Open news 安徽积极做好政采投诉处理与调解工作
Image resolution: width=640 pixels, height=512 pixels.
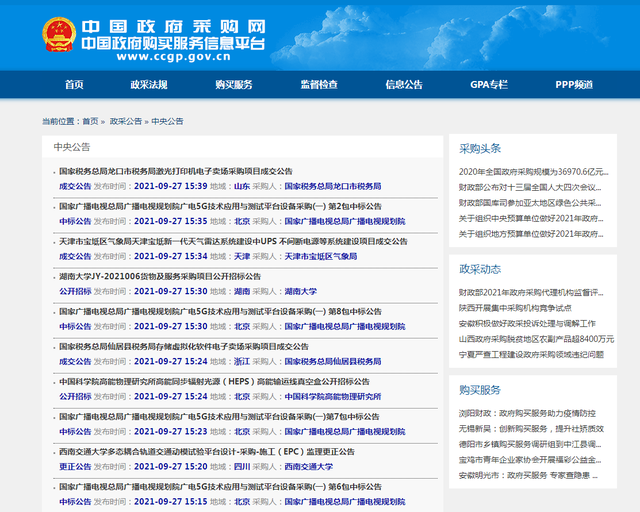pyautogui.click(x=527, y=323)
